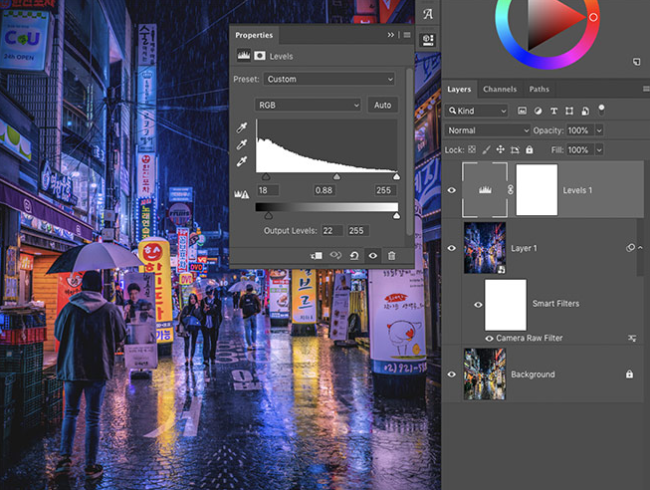Switch to the Paths tab
Viewport: 650px width, 490px height.
coord(539,89)
